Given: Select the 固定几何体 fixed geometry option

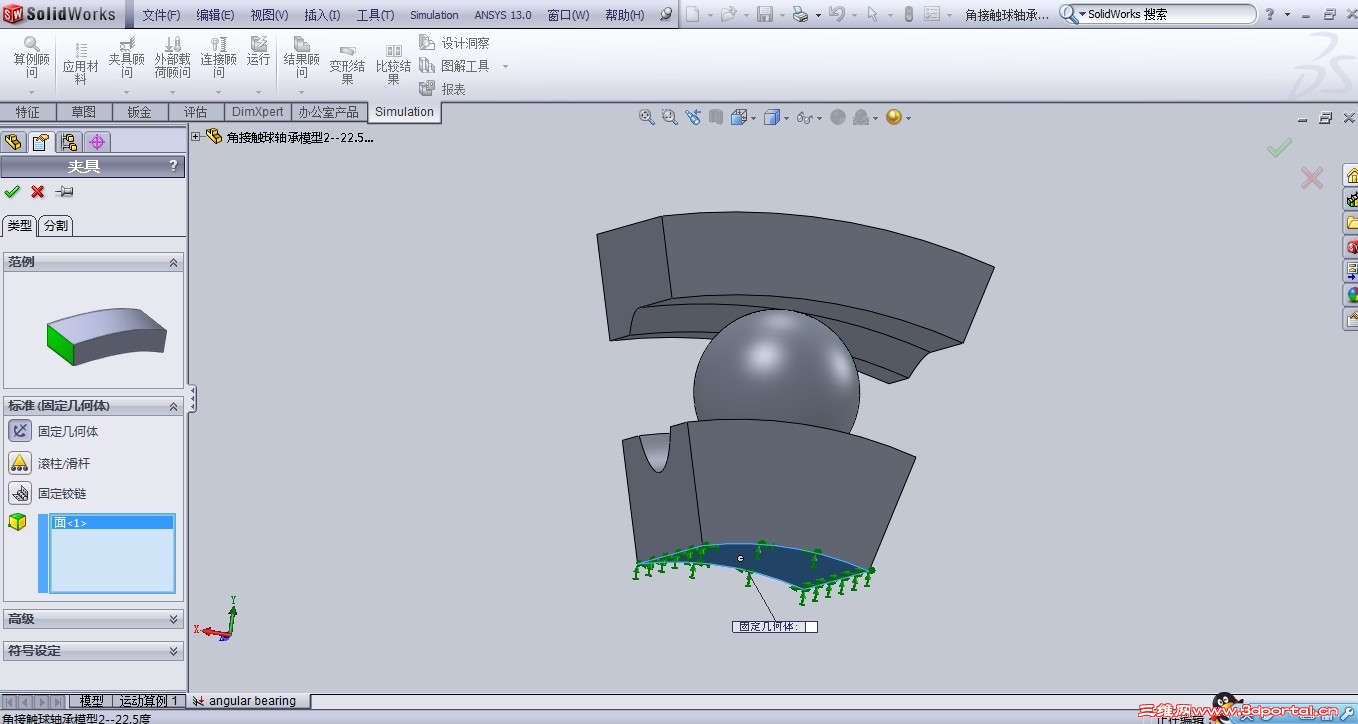Looking at the screenshot, I should (20, 431).
